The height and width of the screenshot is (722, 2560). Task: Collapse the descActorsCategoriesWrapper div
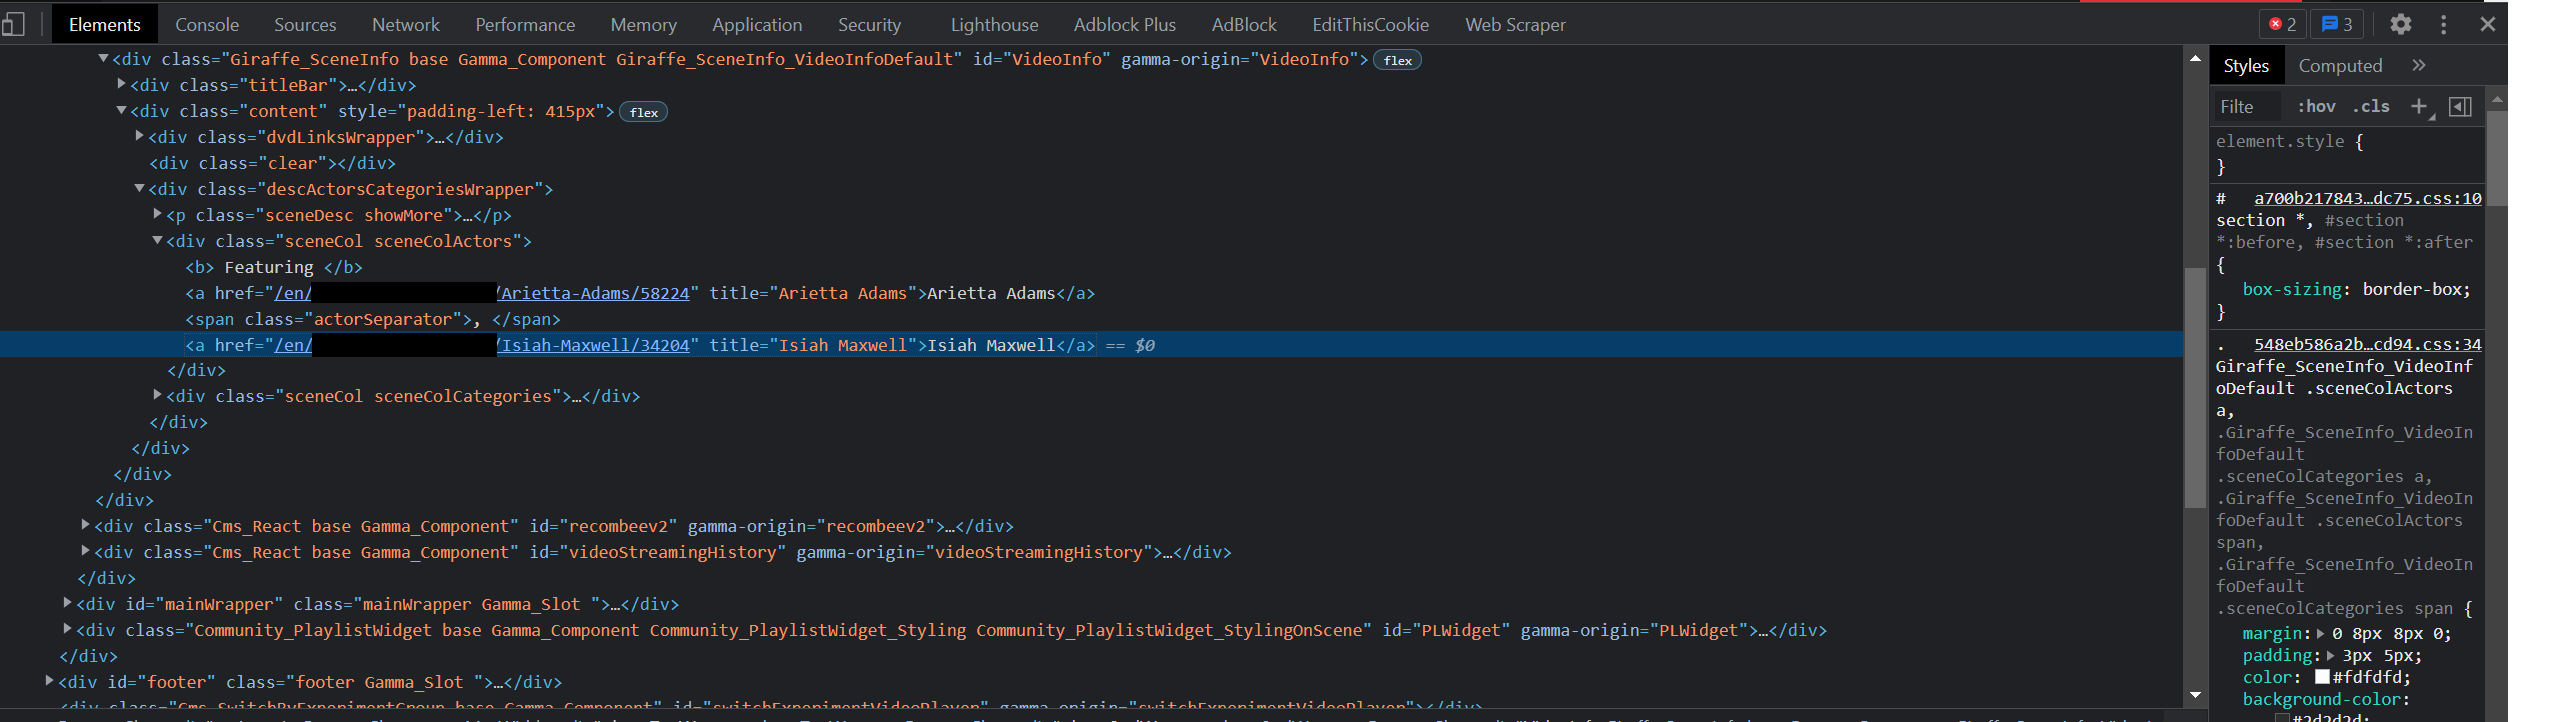140,189
